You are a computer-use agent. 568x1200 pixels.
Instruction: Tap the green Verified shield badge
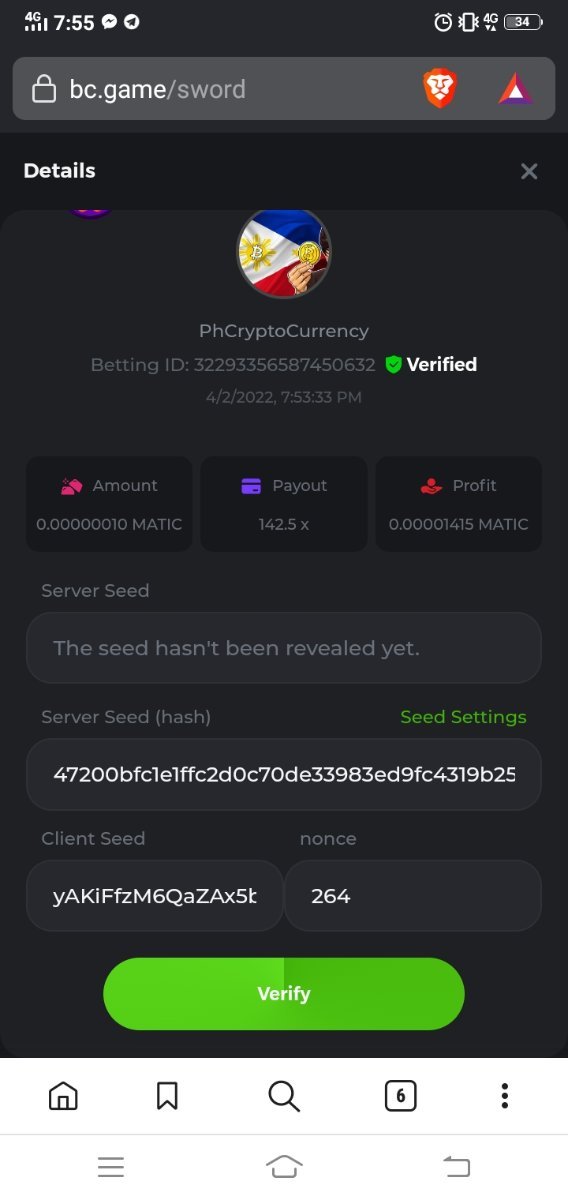[393, 365]
